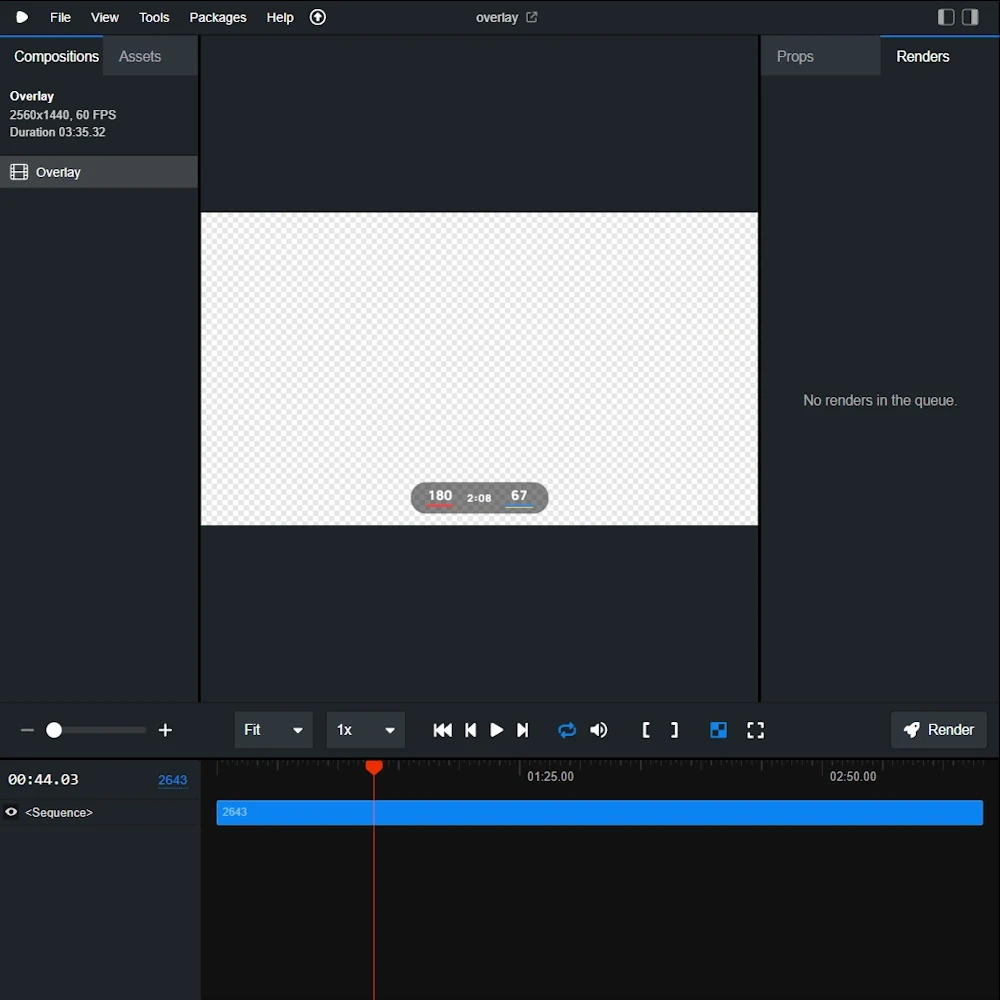Step back one frame
The height and width of the screenshot is (1000, 1000).
point(471,730)
